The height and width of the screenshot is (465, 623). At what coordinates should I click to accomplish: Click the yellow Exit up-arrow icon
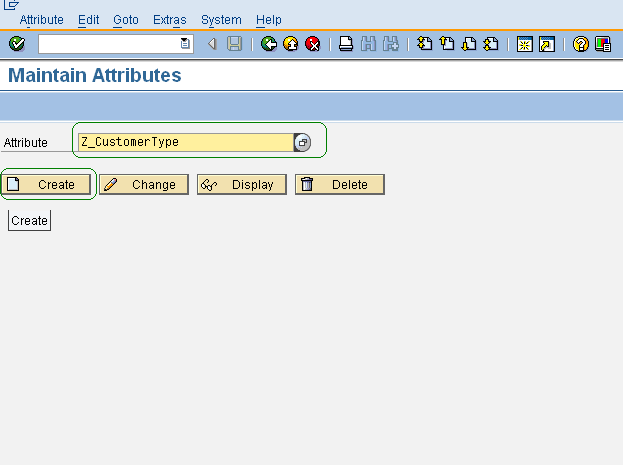[291, 44]
